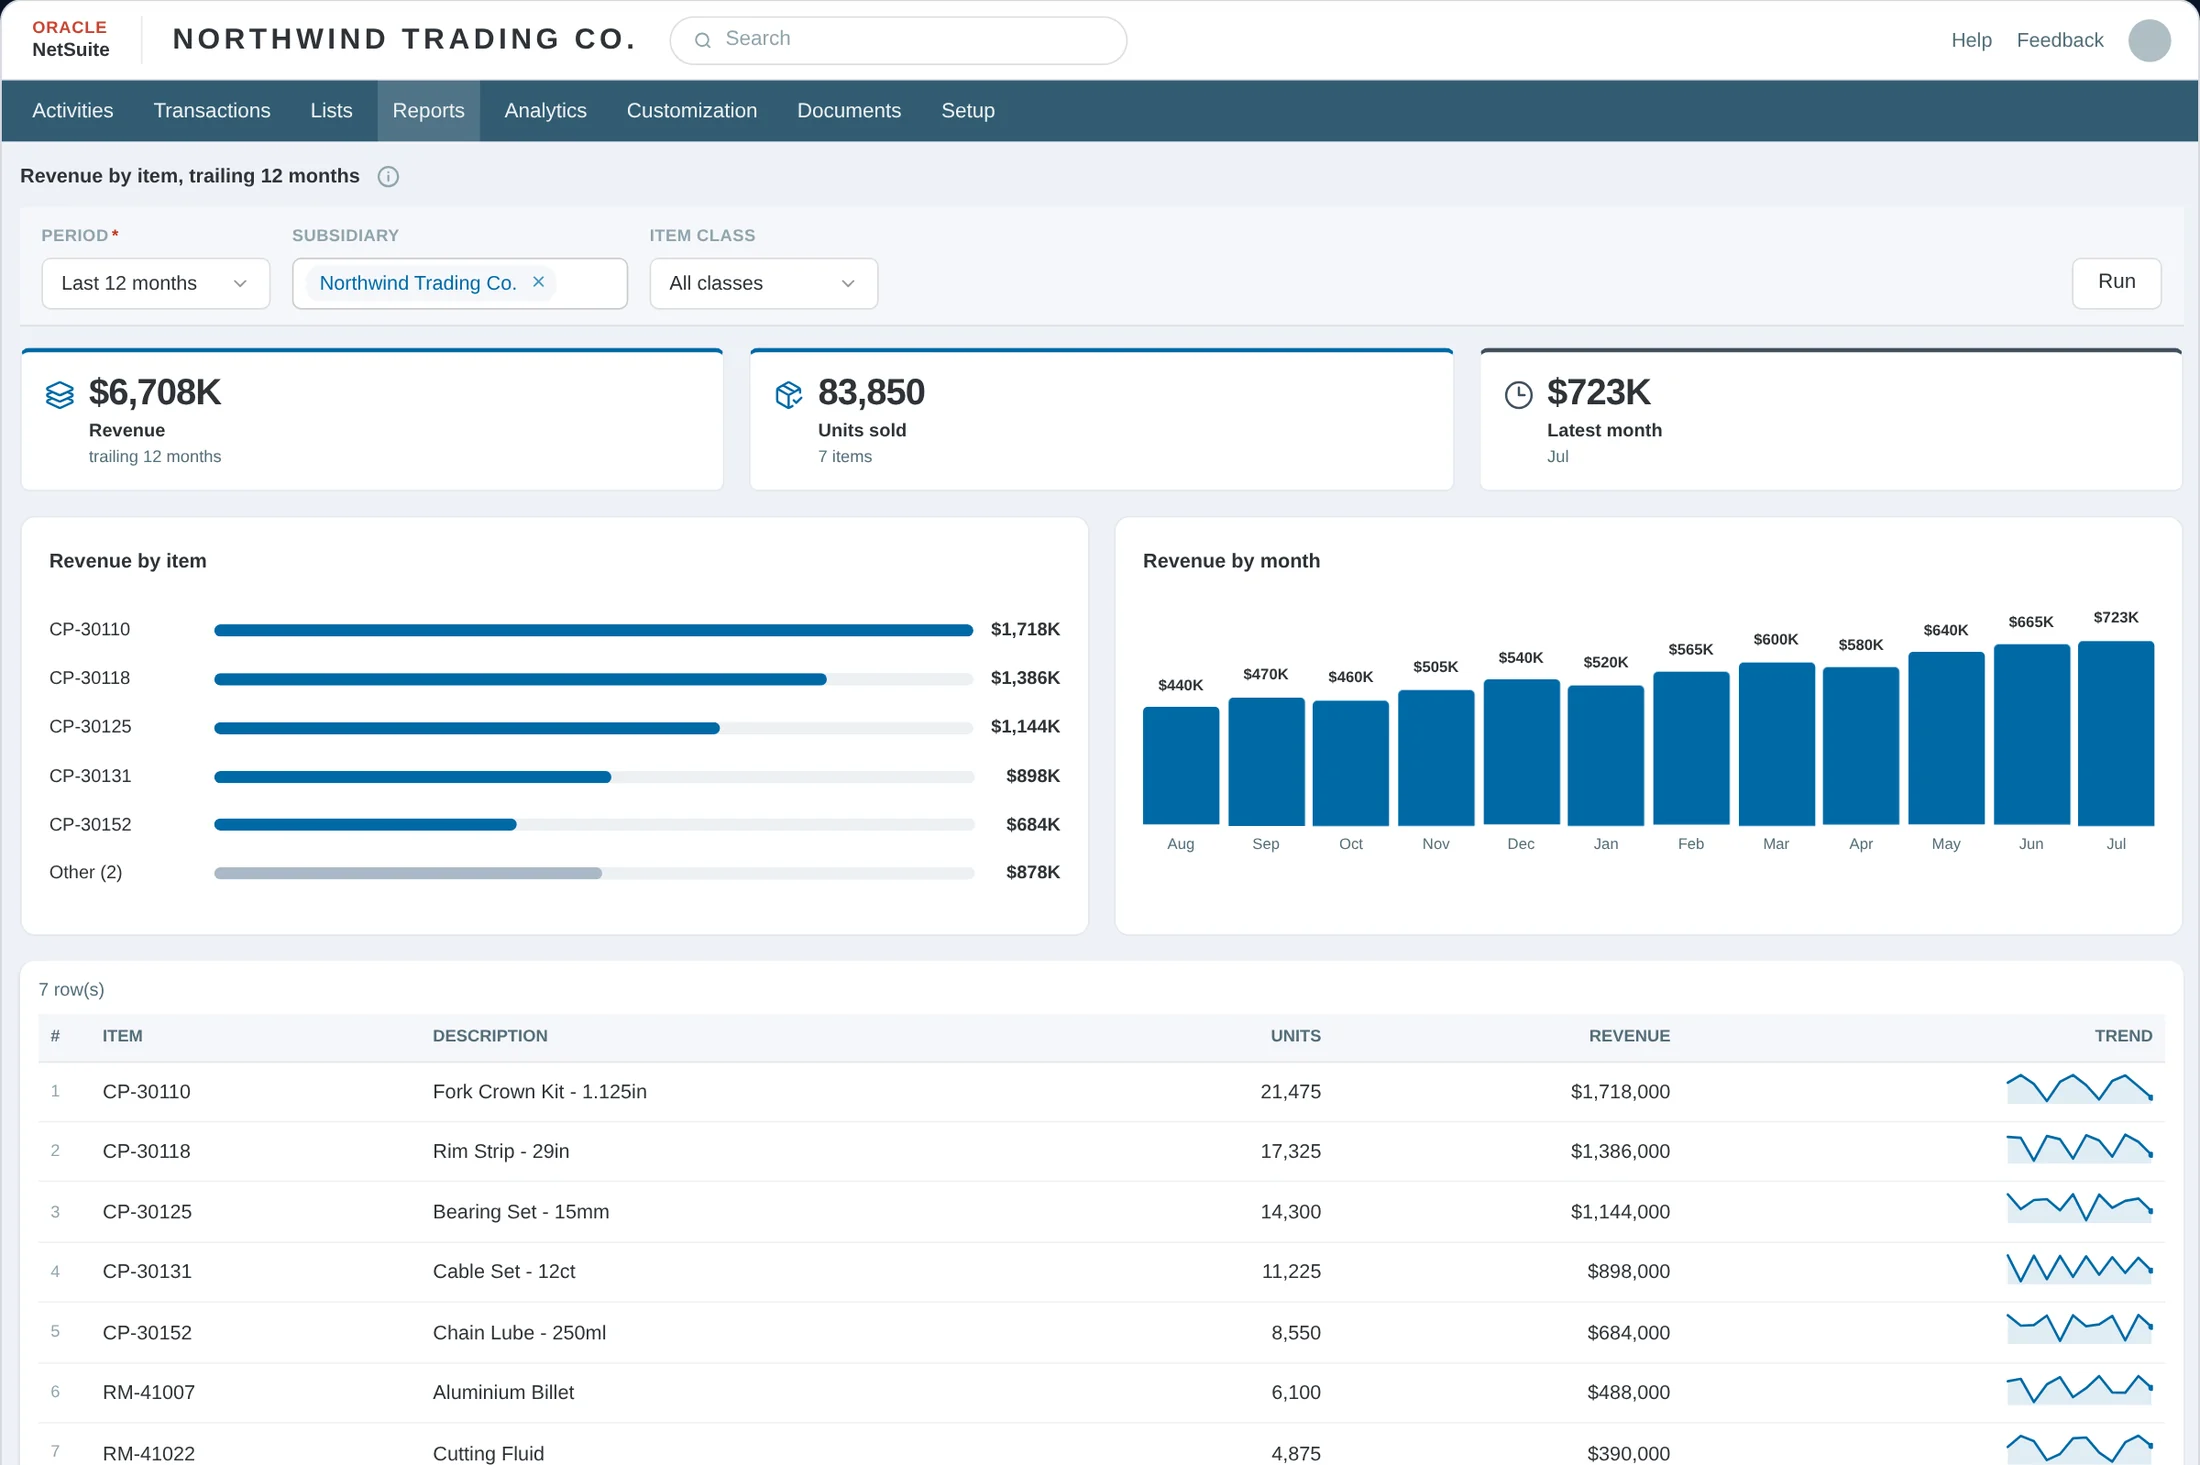Screen dimensions: 2200x1465
Task: Select the description Bearing Set - 15mm
Action: pyautogui.click(x=521, y=1212)
